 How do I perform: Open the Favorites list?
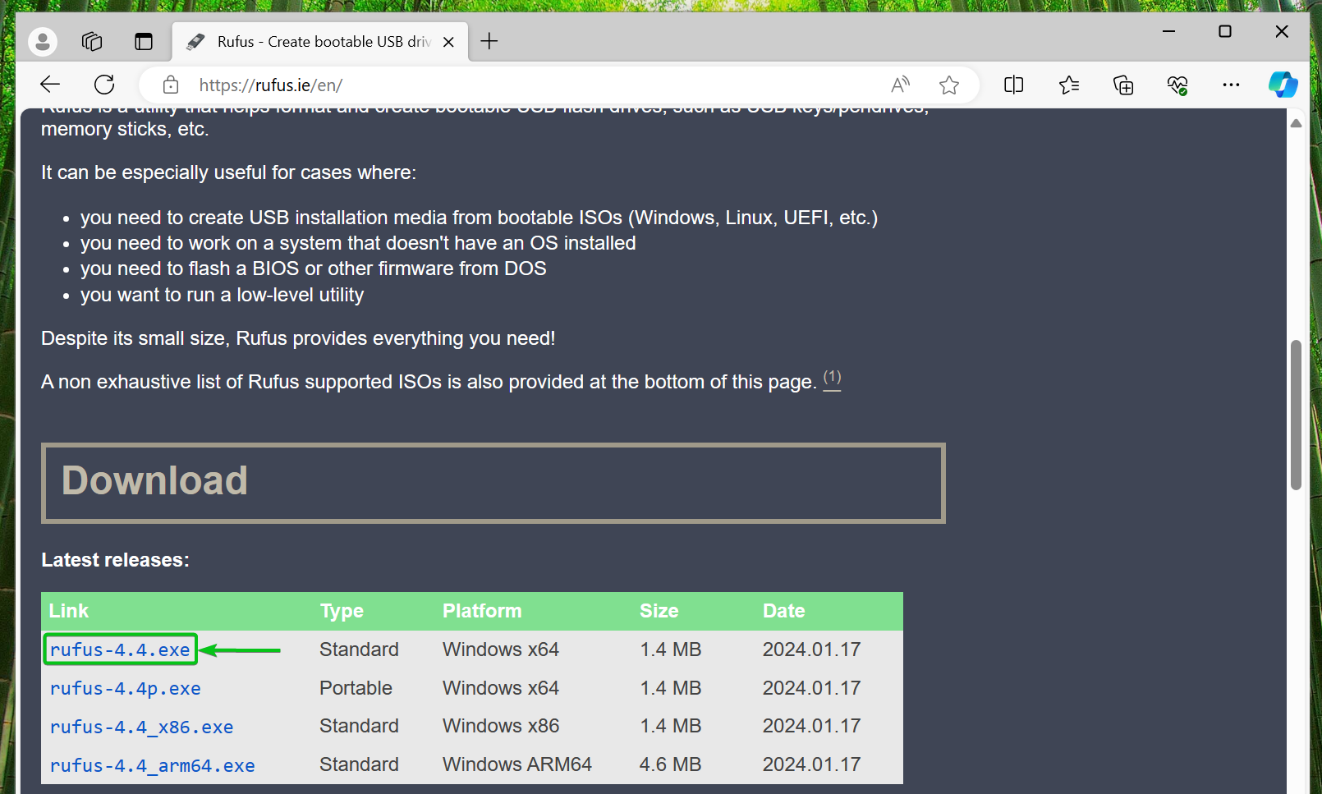1069,85
